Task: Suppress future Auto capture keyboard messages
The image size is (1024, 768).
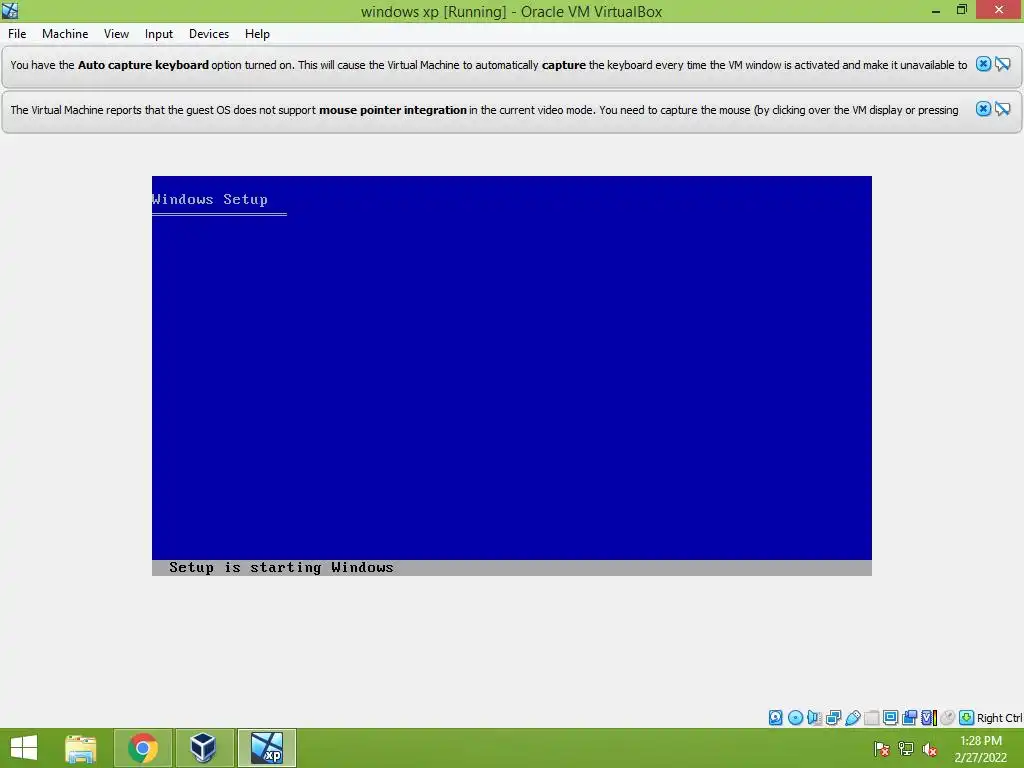Action: (1003, 64)
